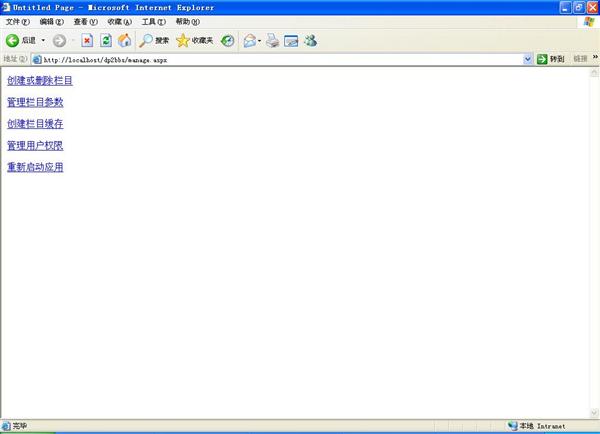600x434 pixels.
Task: Click the green Back arrow button
Action: [x=12, y=41]
